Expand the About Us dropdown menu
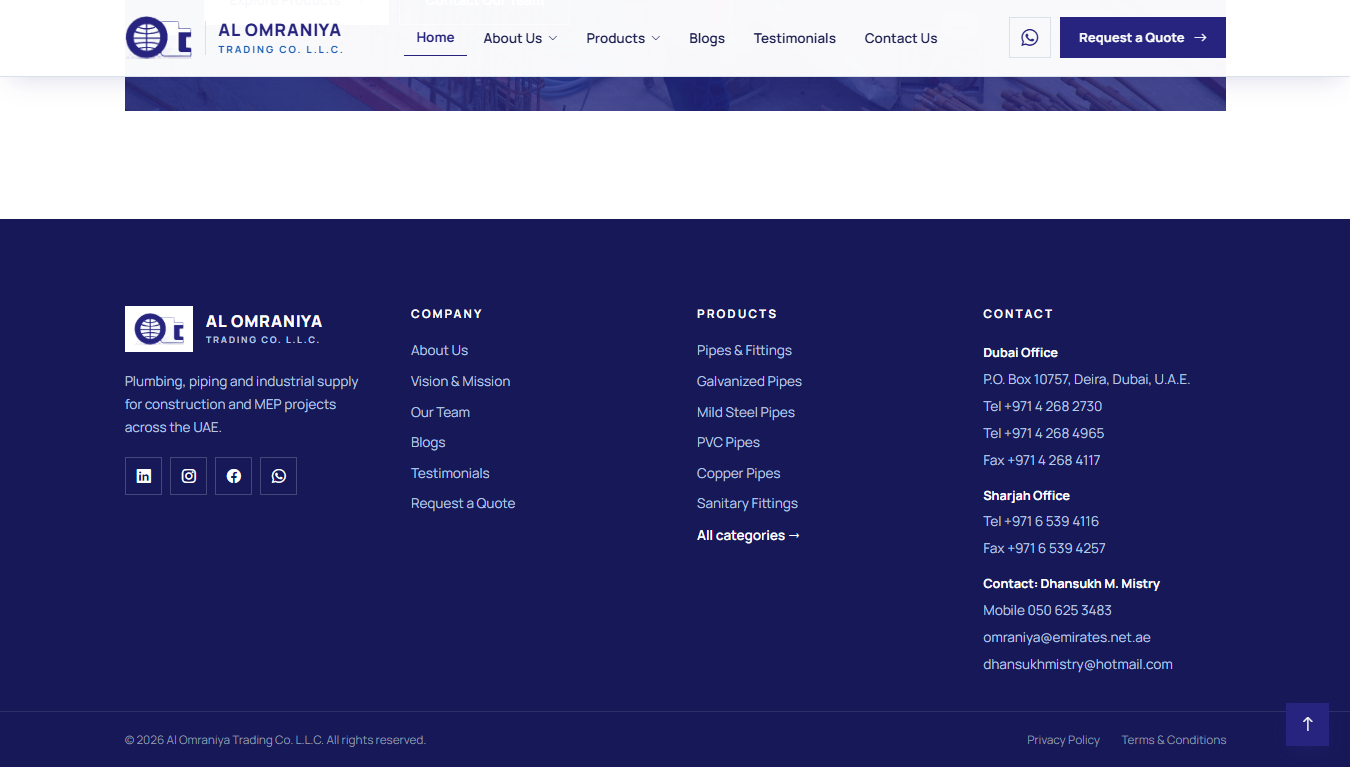The height and width of the screenshot is (767, 1350). pos(520,38)
